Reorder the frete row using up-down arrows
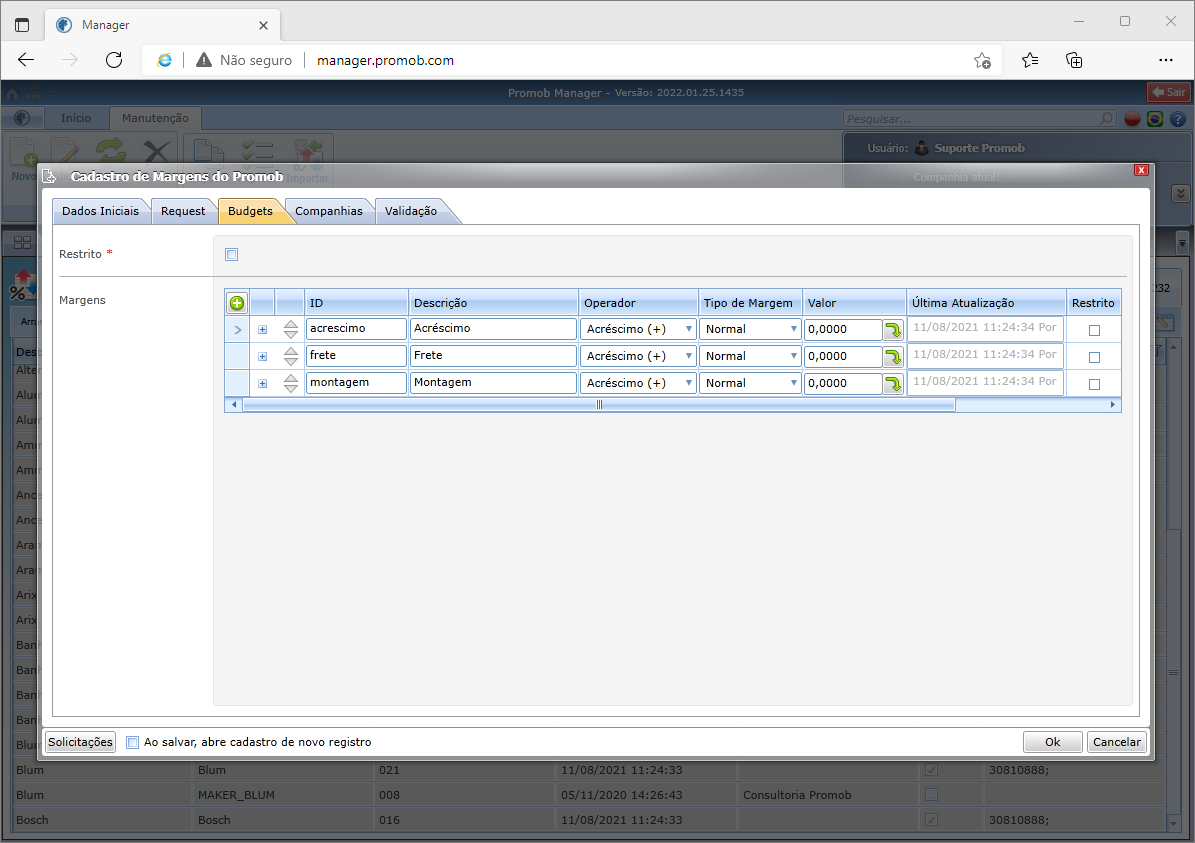The width and height of the screenshot is (1195, 843). (x=290, y=356)
